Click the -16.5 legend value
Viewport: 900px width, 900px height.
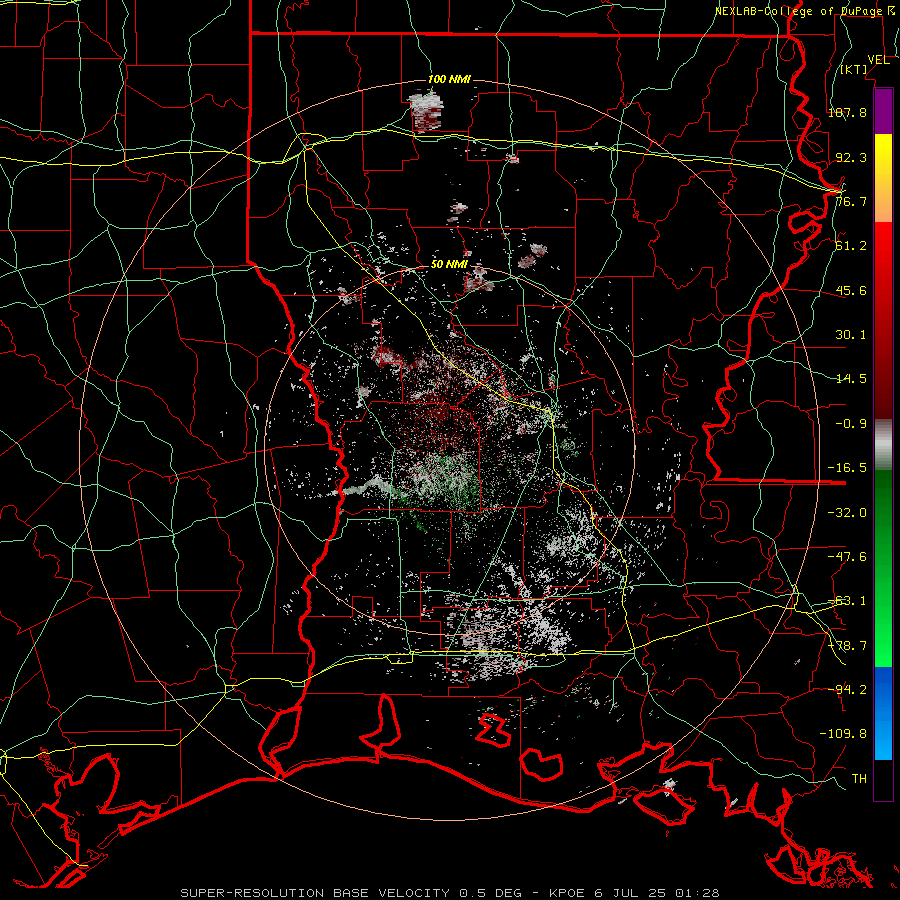pos(847,468)
